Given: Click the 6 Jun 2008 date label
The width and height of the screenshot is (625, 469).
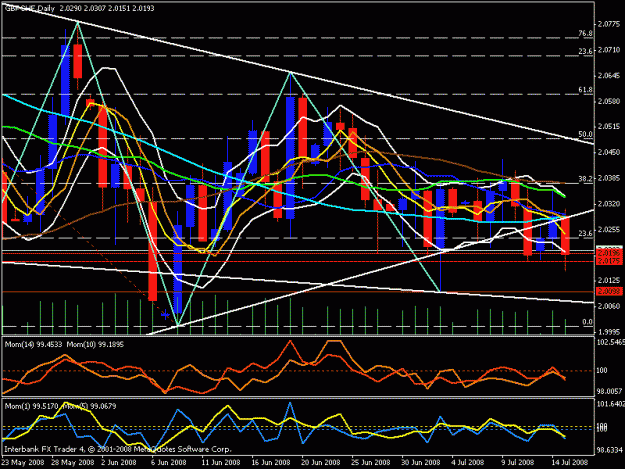Looking at the screenshot, I should coord(168,462).
